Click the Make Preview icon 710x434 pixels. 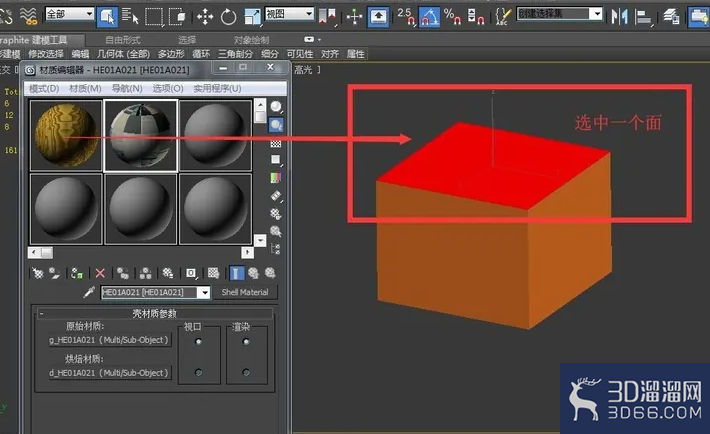tap(276, 196)
